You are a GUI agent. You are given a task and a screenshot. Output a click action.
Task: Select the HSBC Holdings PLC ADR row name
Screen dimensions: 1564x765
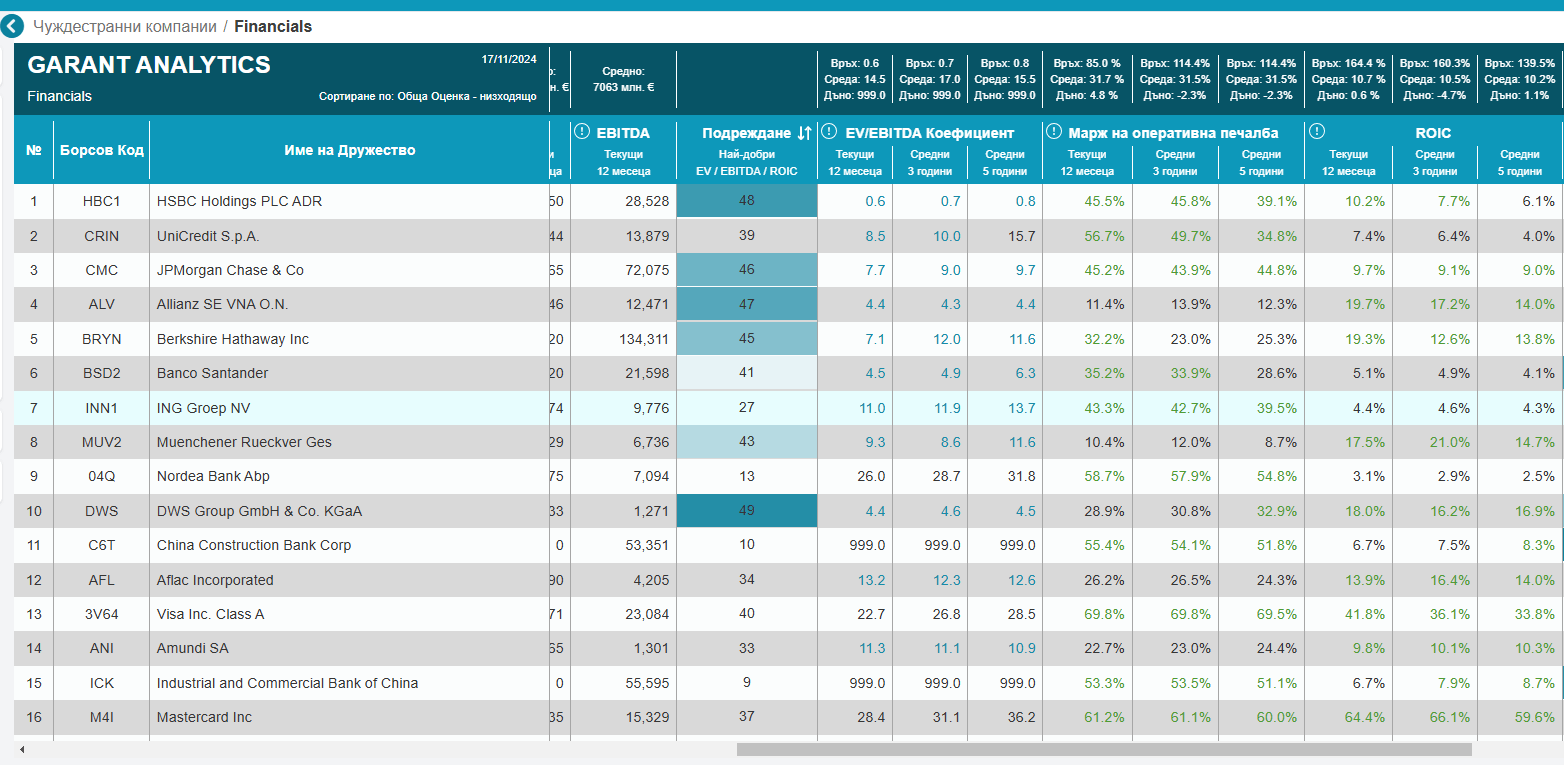click(239, 201)
